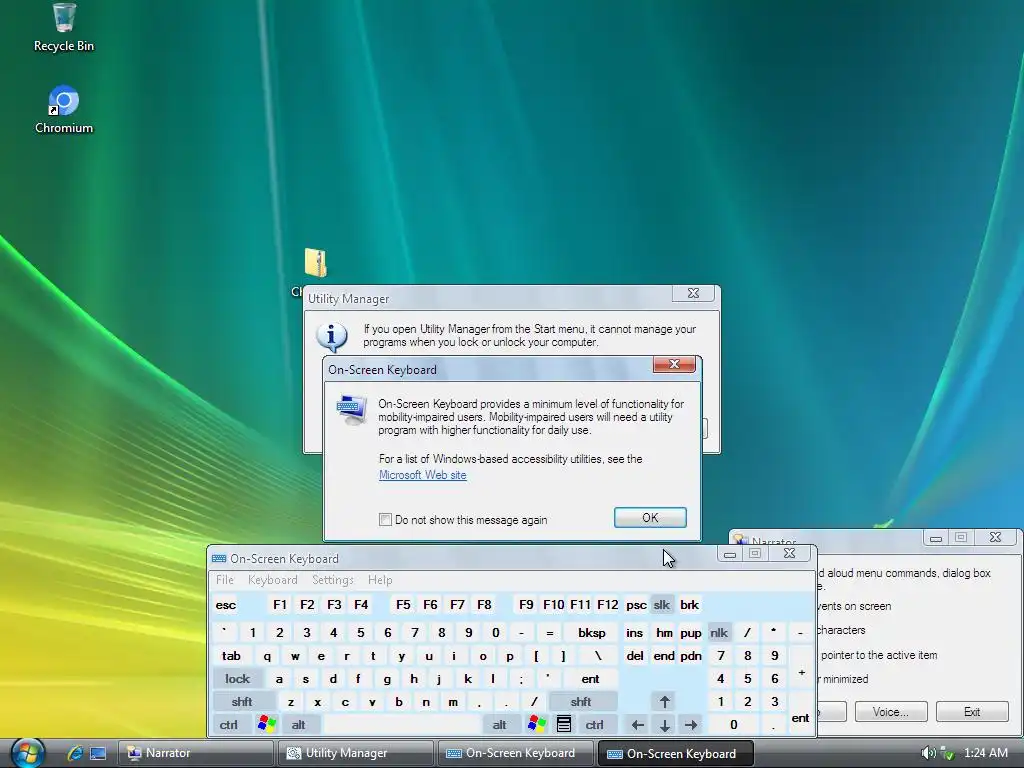This screenshot has height=768, width=1024.
Task: Click the psc print screen key
Action: point(636,605)
